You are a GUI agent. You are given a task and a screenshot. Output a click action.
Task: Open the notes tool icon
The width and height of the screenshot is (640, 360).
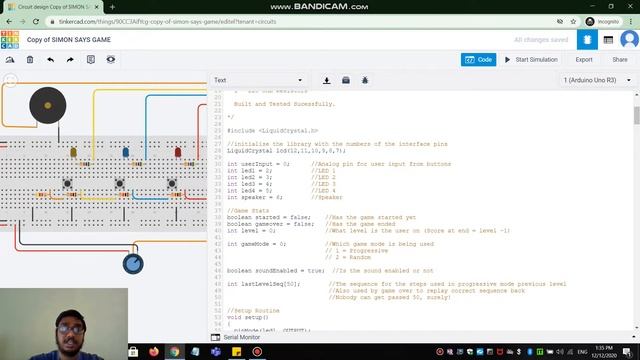[91, 60]
